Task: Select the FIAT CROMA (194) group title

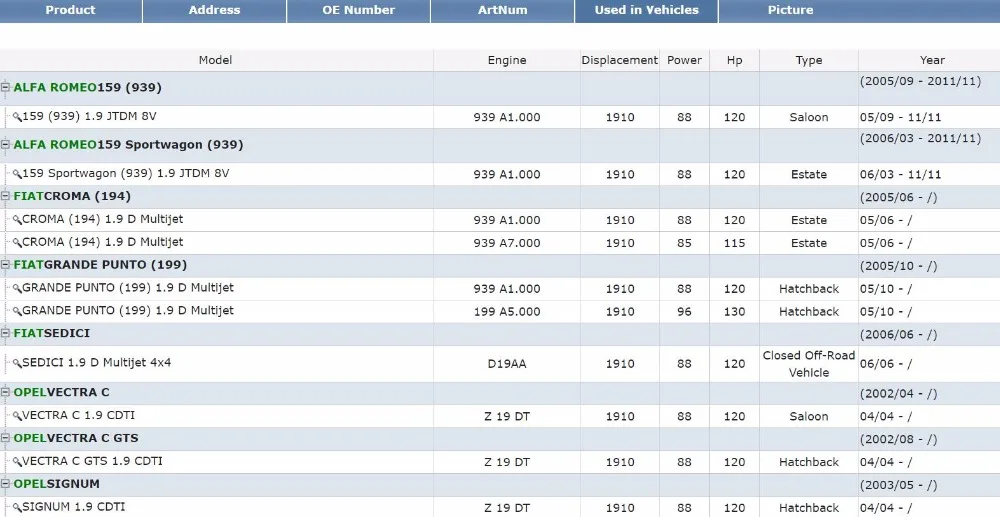Action: pos(72,196)
